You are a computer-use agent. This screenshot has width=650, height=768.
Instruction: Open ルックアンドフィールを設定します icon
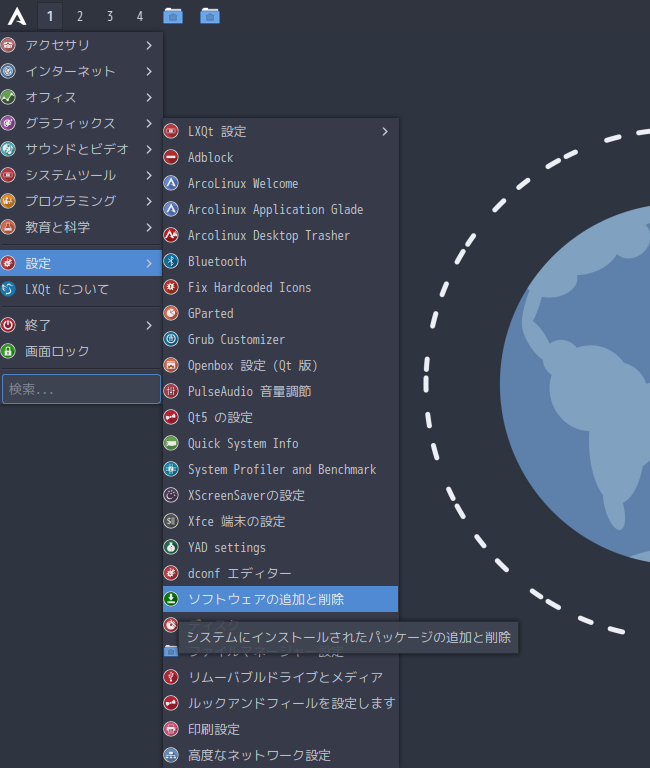click(171, 702)
